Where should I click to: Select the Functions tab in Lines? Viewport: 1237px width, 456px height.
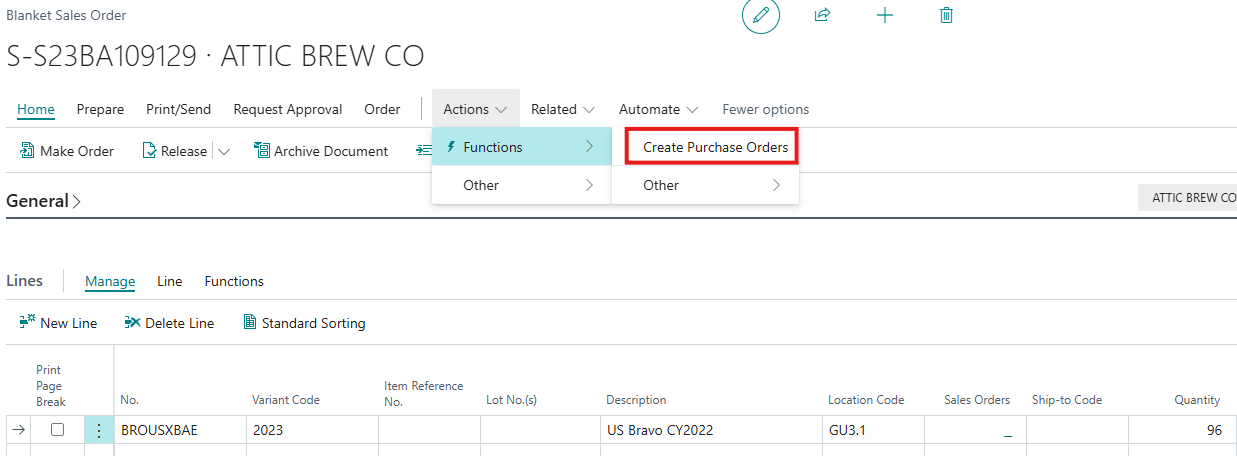pyautogui.click(x=234, y=281)
